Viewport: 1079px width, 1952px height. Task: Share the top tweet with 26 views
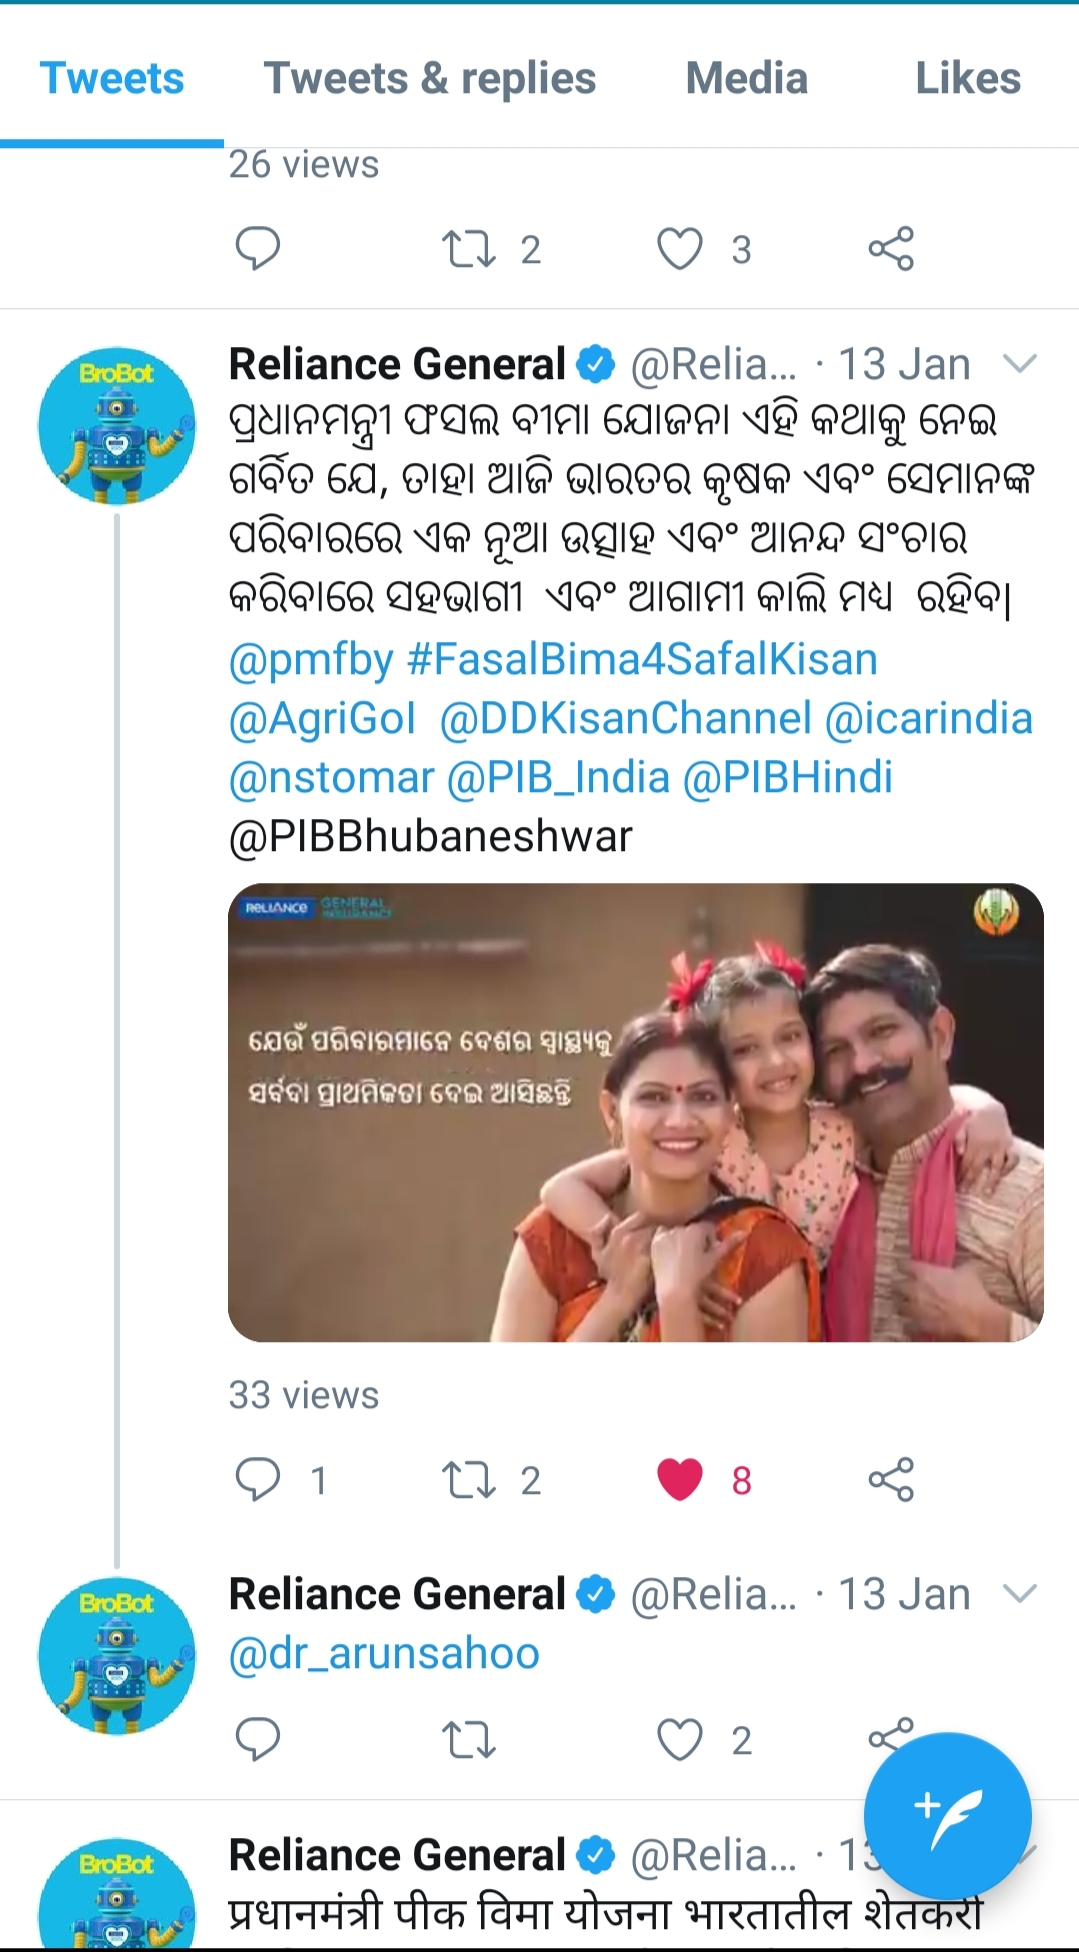[x=891, y=249]
